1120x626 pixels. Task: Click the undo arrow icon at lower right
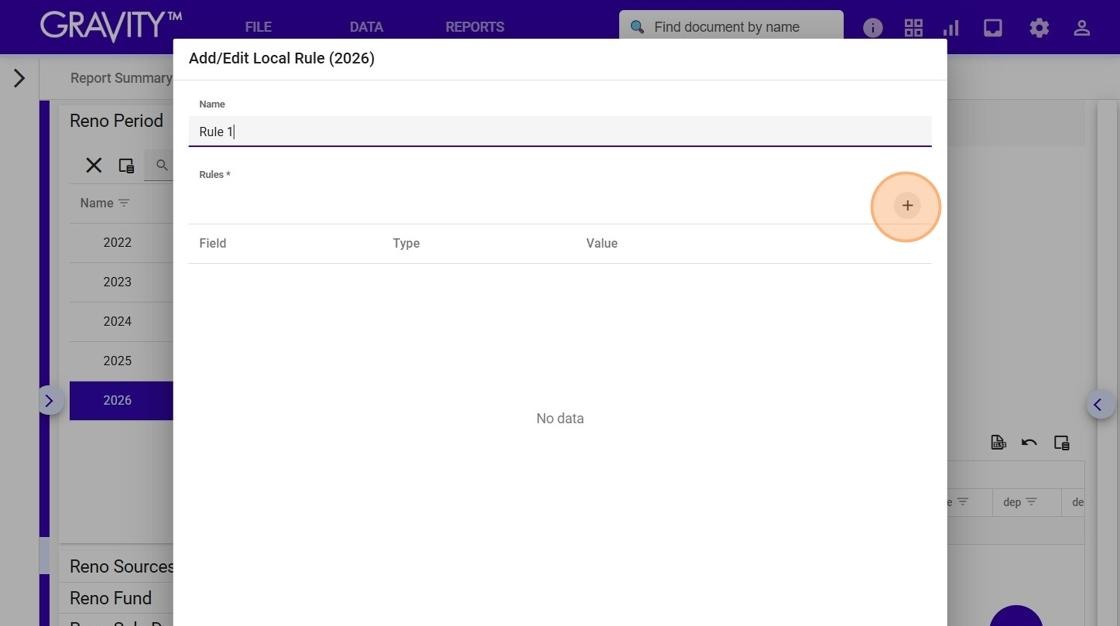pyautogui.click(x=1029, y=442)
